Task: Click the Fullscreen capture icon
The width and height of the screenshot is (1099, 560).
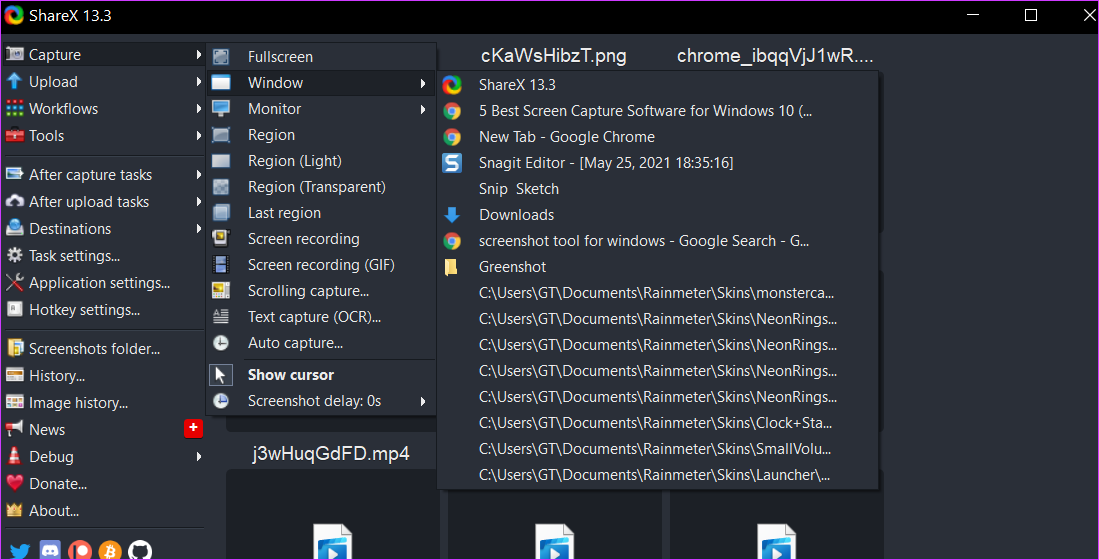Action: (x=221, y=57)
